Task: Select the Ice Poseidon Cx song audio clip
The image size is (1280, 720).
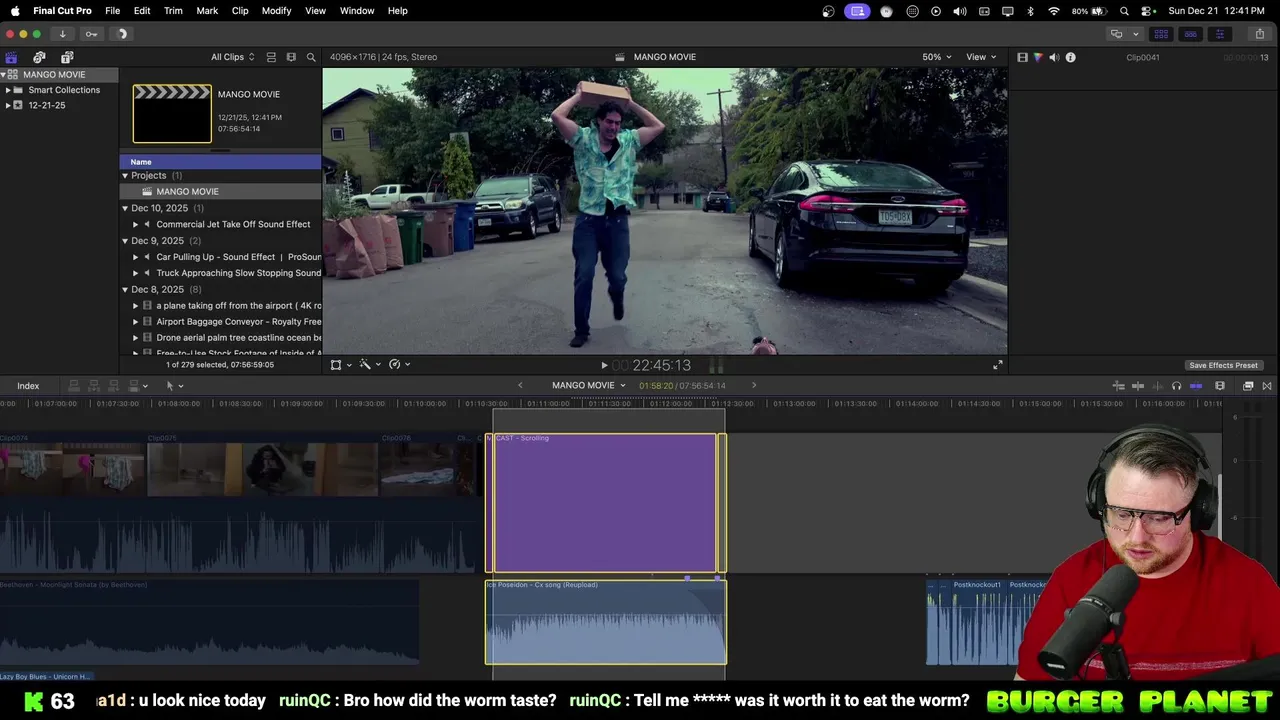Action: coord(606,622)
